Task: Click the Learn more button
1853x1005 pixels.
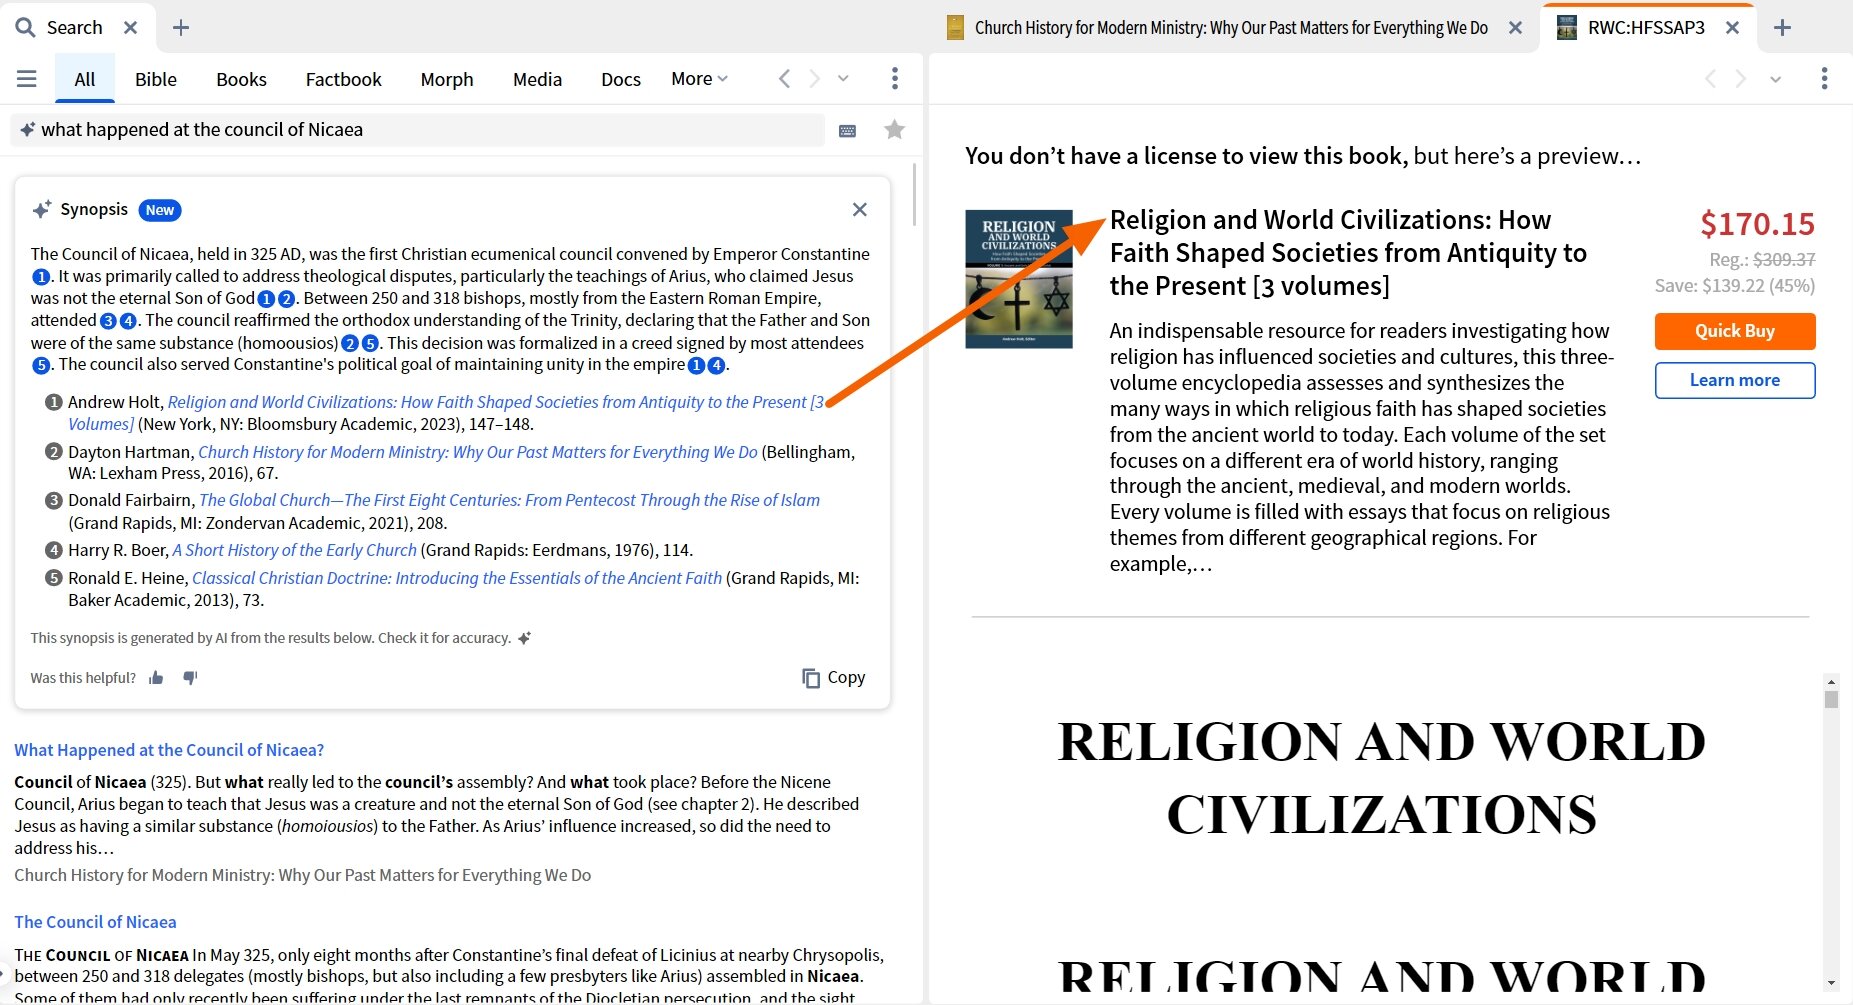Action: click(x=1735, y=380)
